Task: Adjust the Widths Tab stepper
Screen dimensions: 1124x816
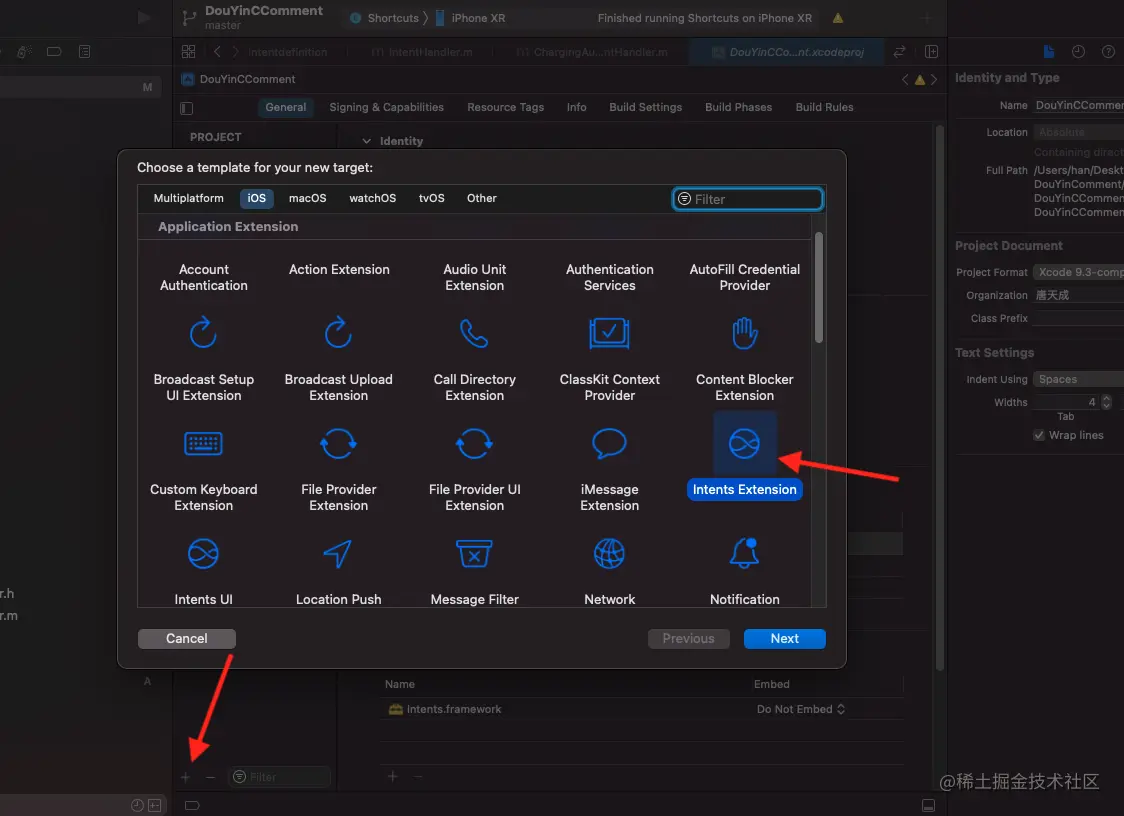Action: [1106, 402]
